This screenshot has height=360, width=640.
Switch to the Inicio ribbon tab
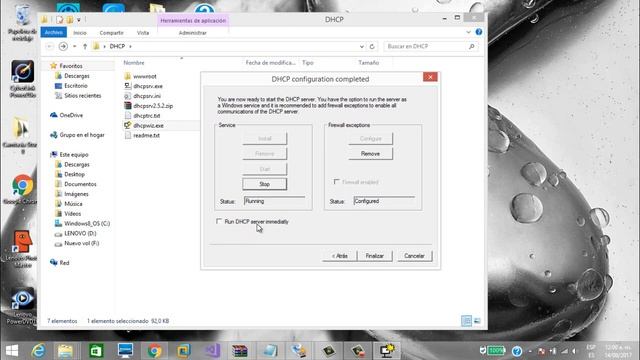80,33
